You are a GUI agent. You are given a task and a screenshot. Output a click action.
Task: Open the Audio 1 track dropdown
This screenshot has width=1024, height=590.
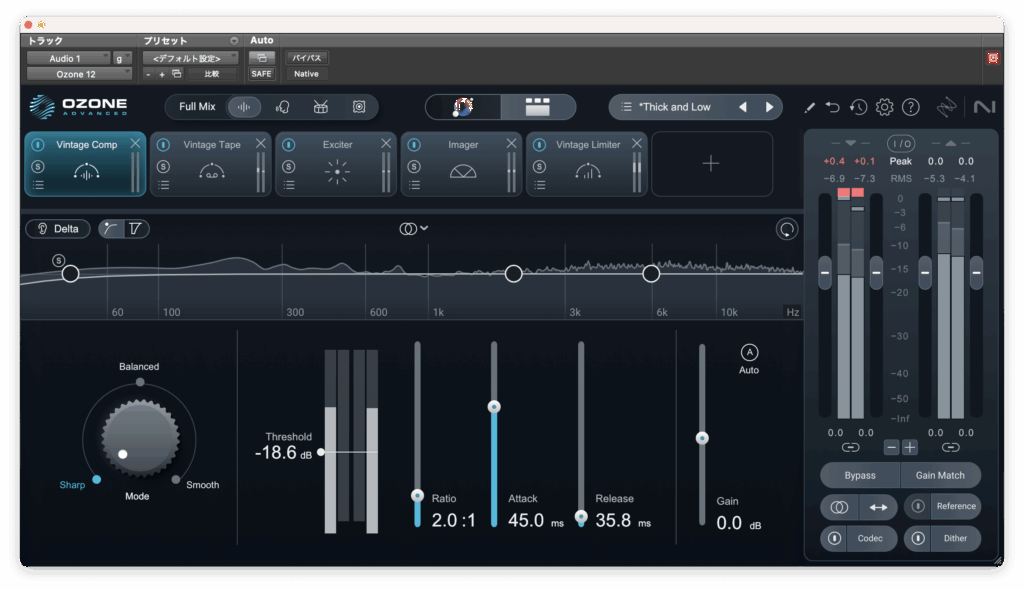[x=67, y=58]
